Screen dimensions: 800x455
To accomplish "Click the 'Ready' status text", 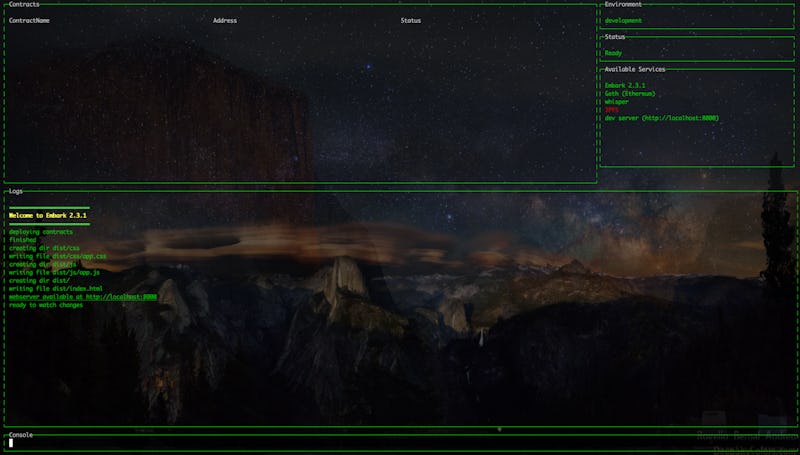I will [x=613, y=53].
